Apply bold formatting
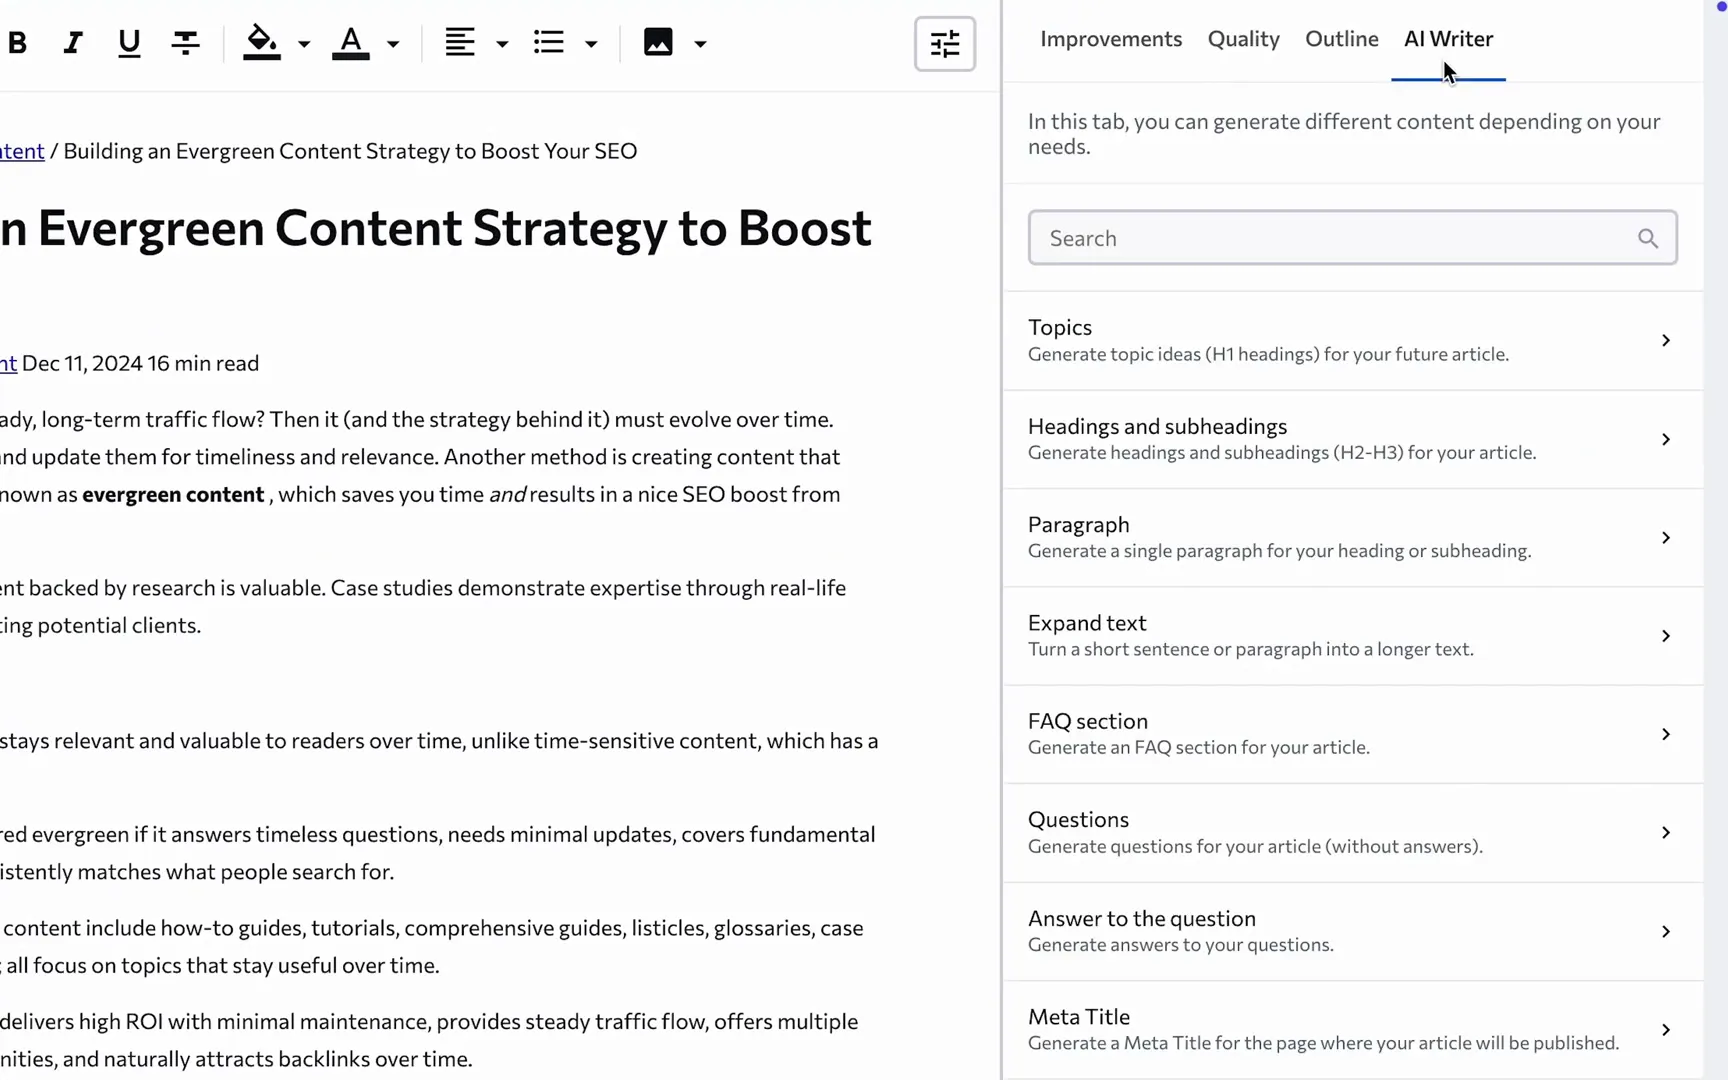1728x1080 pixels. coord(18,42)
